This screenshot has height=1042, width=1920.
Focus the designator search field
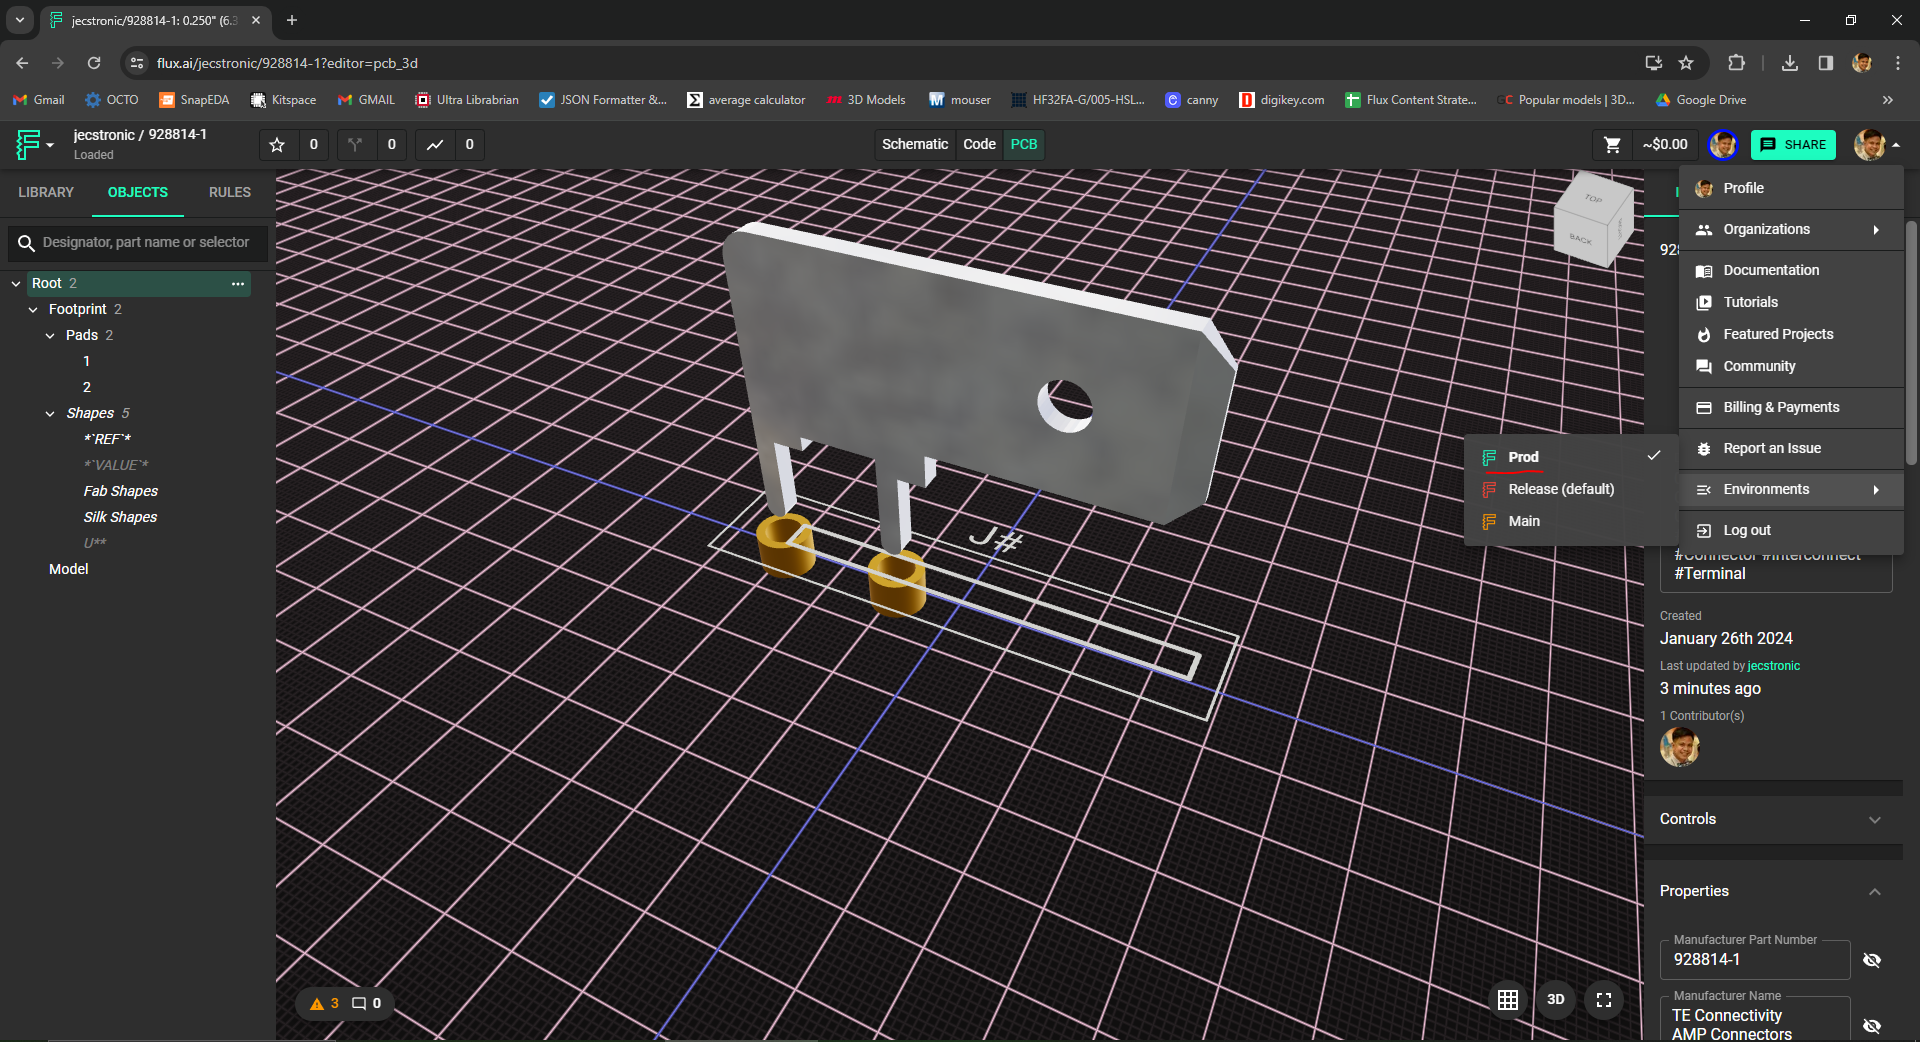click(145, 243)
